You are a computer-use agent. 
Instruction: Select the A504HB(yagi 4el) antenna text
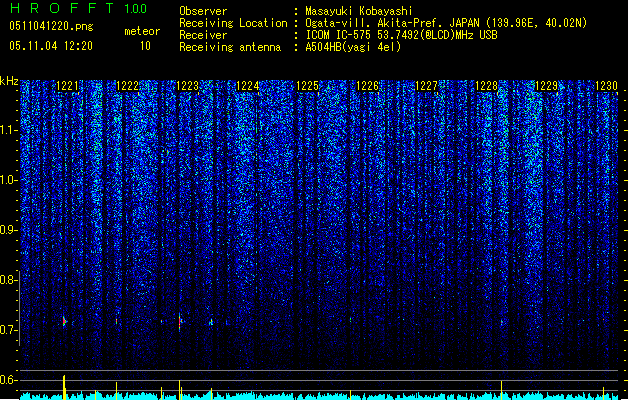coord(353,47)
